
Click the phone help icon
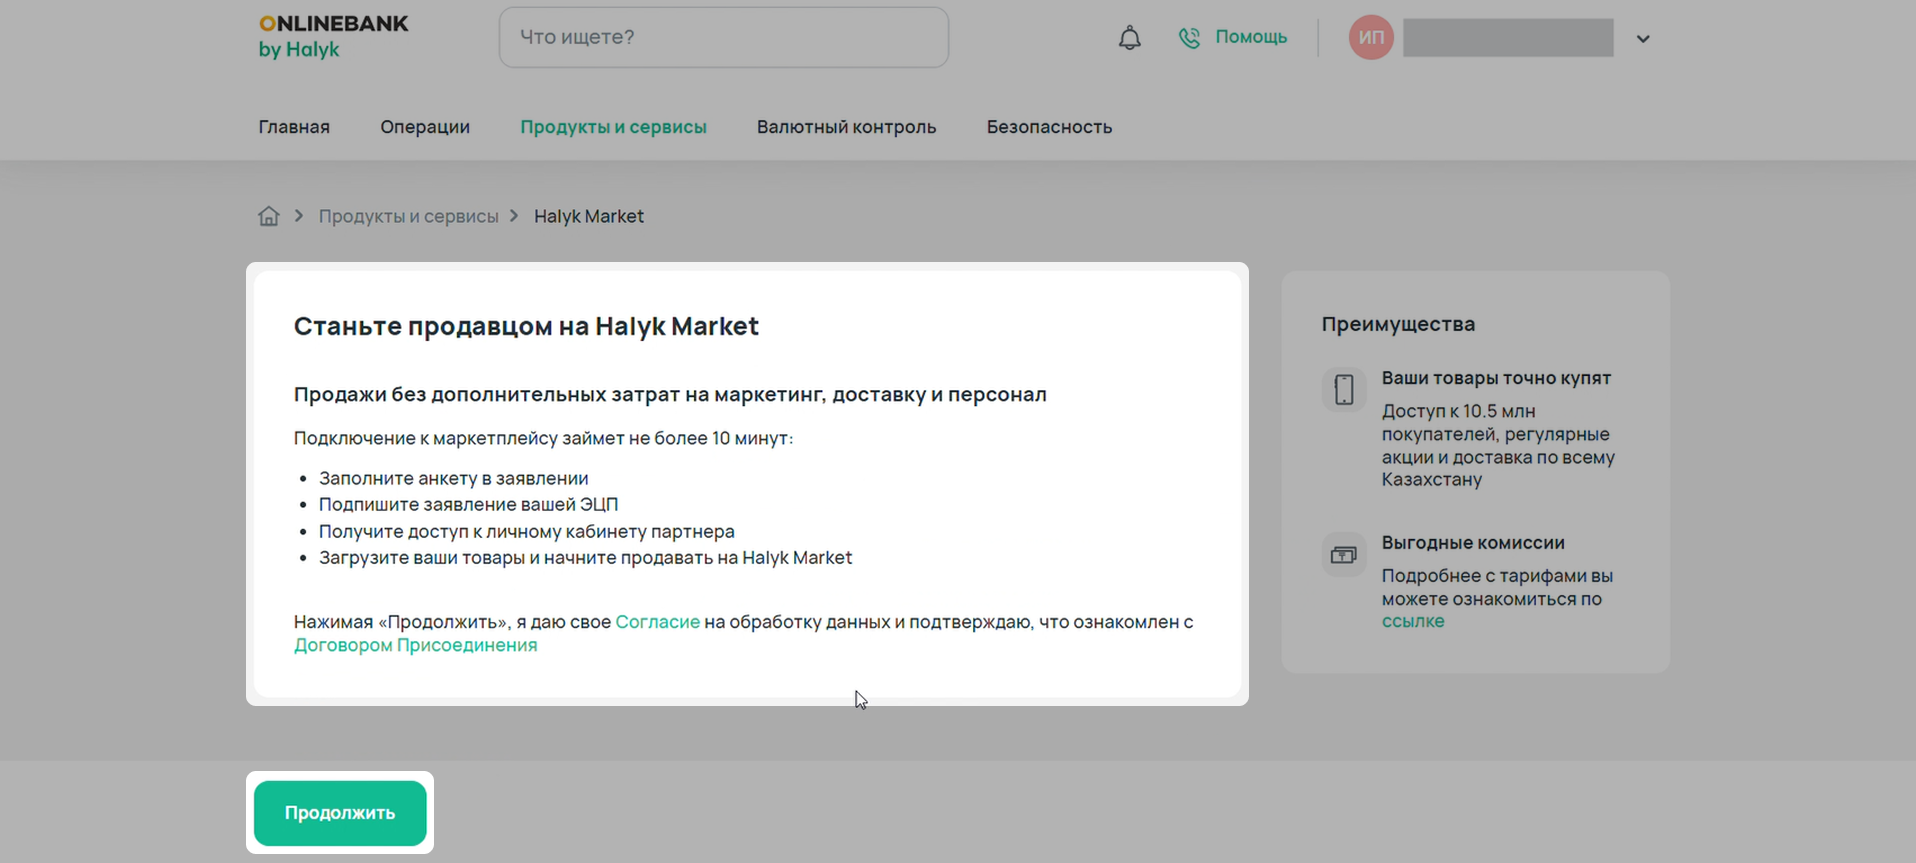coord(1189,38)
